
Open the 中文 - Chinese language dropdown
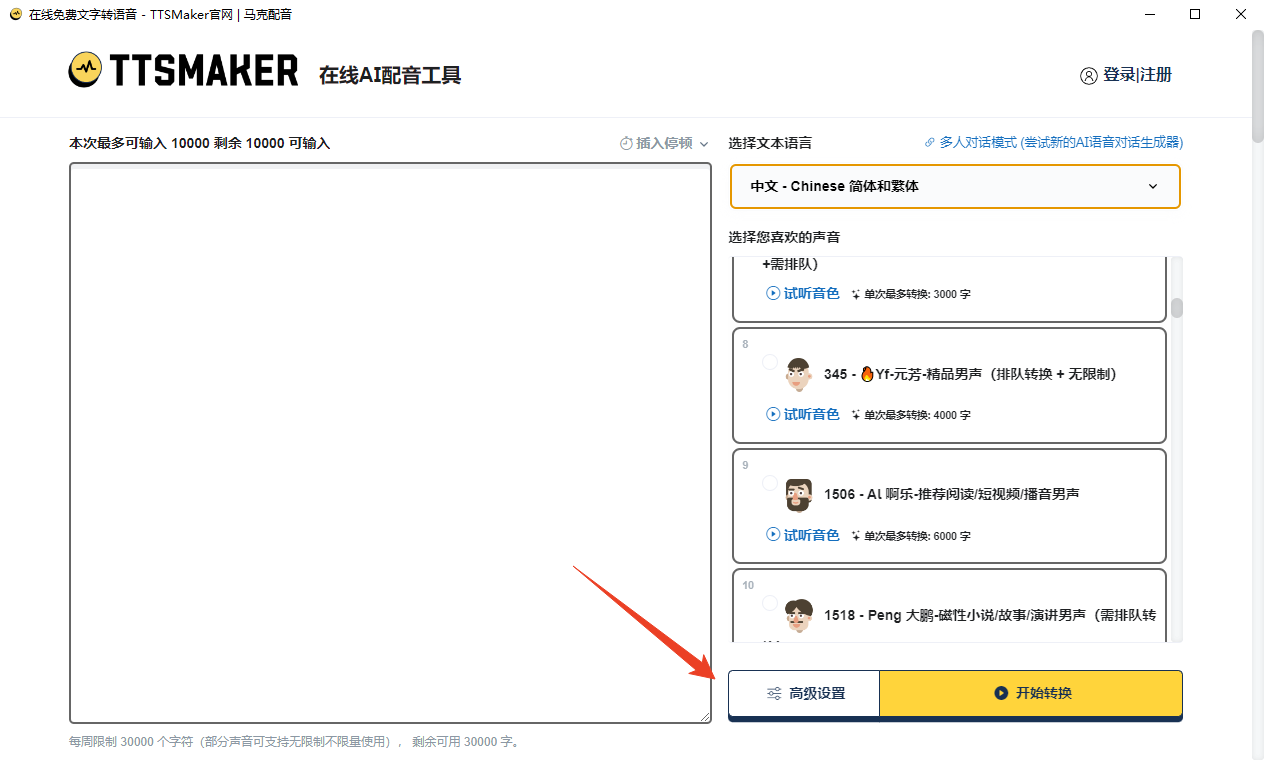[955, 187]
